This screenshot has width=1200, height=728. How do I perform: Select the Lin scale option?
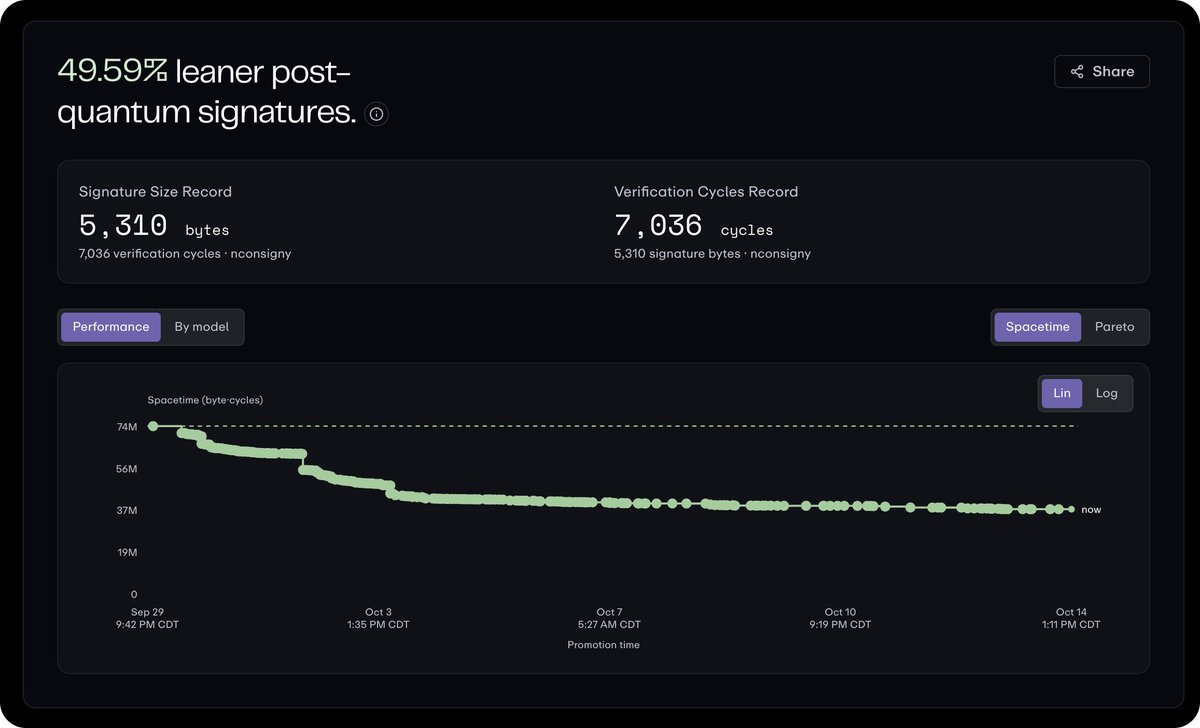tap(1061, 393)
